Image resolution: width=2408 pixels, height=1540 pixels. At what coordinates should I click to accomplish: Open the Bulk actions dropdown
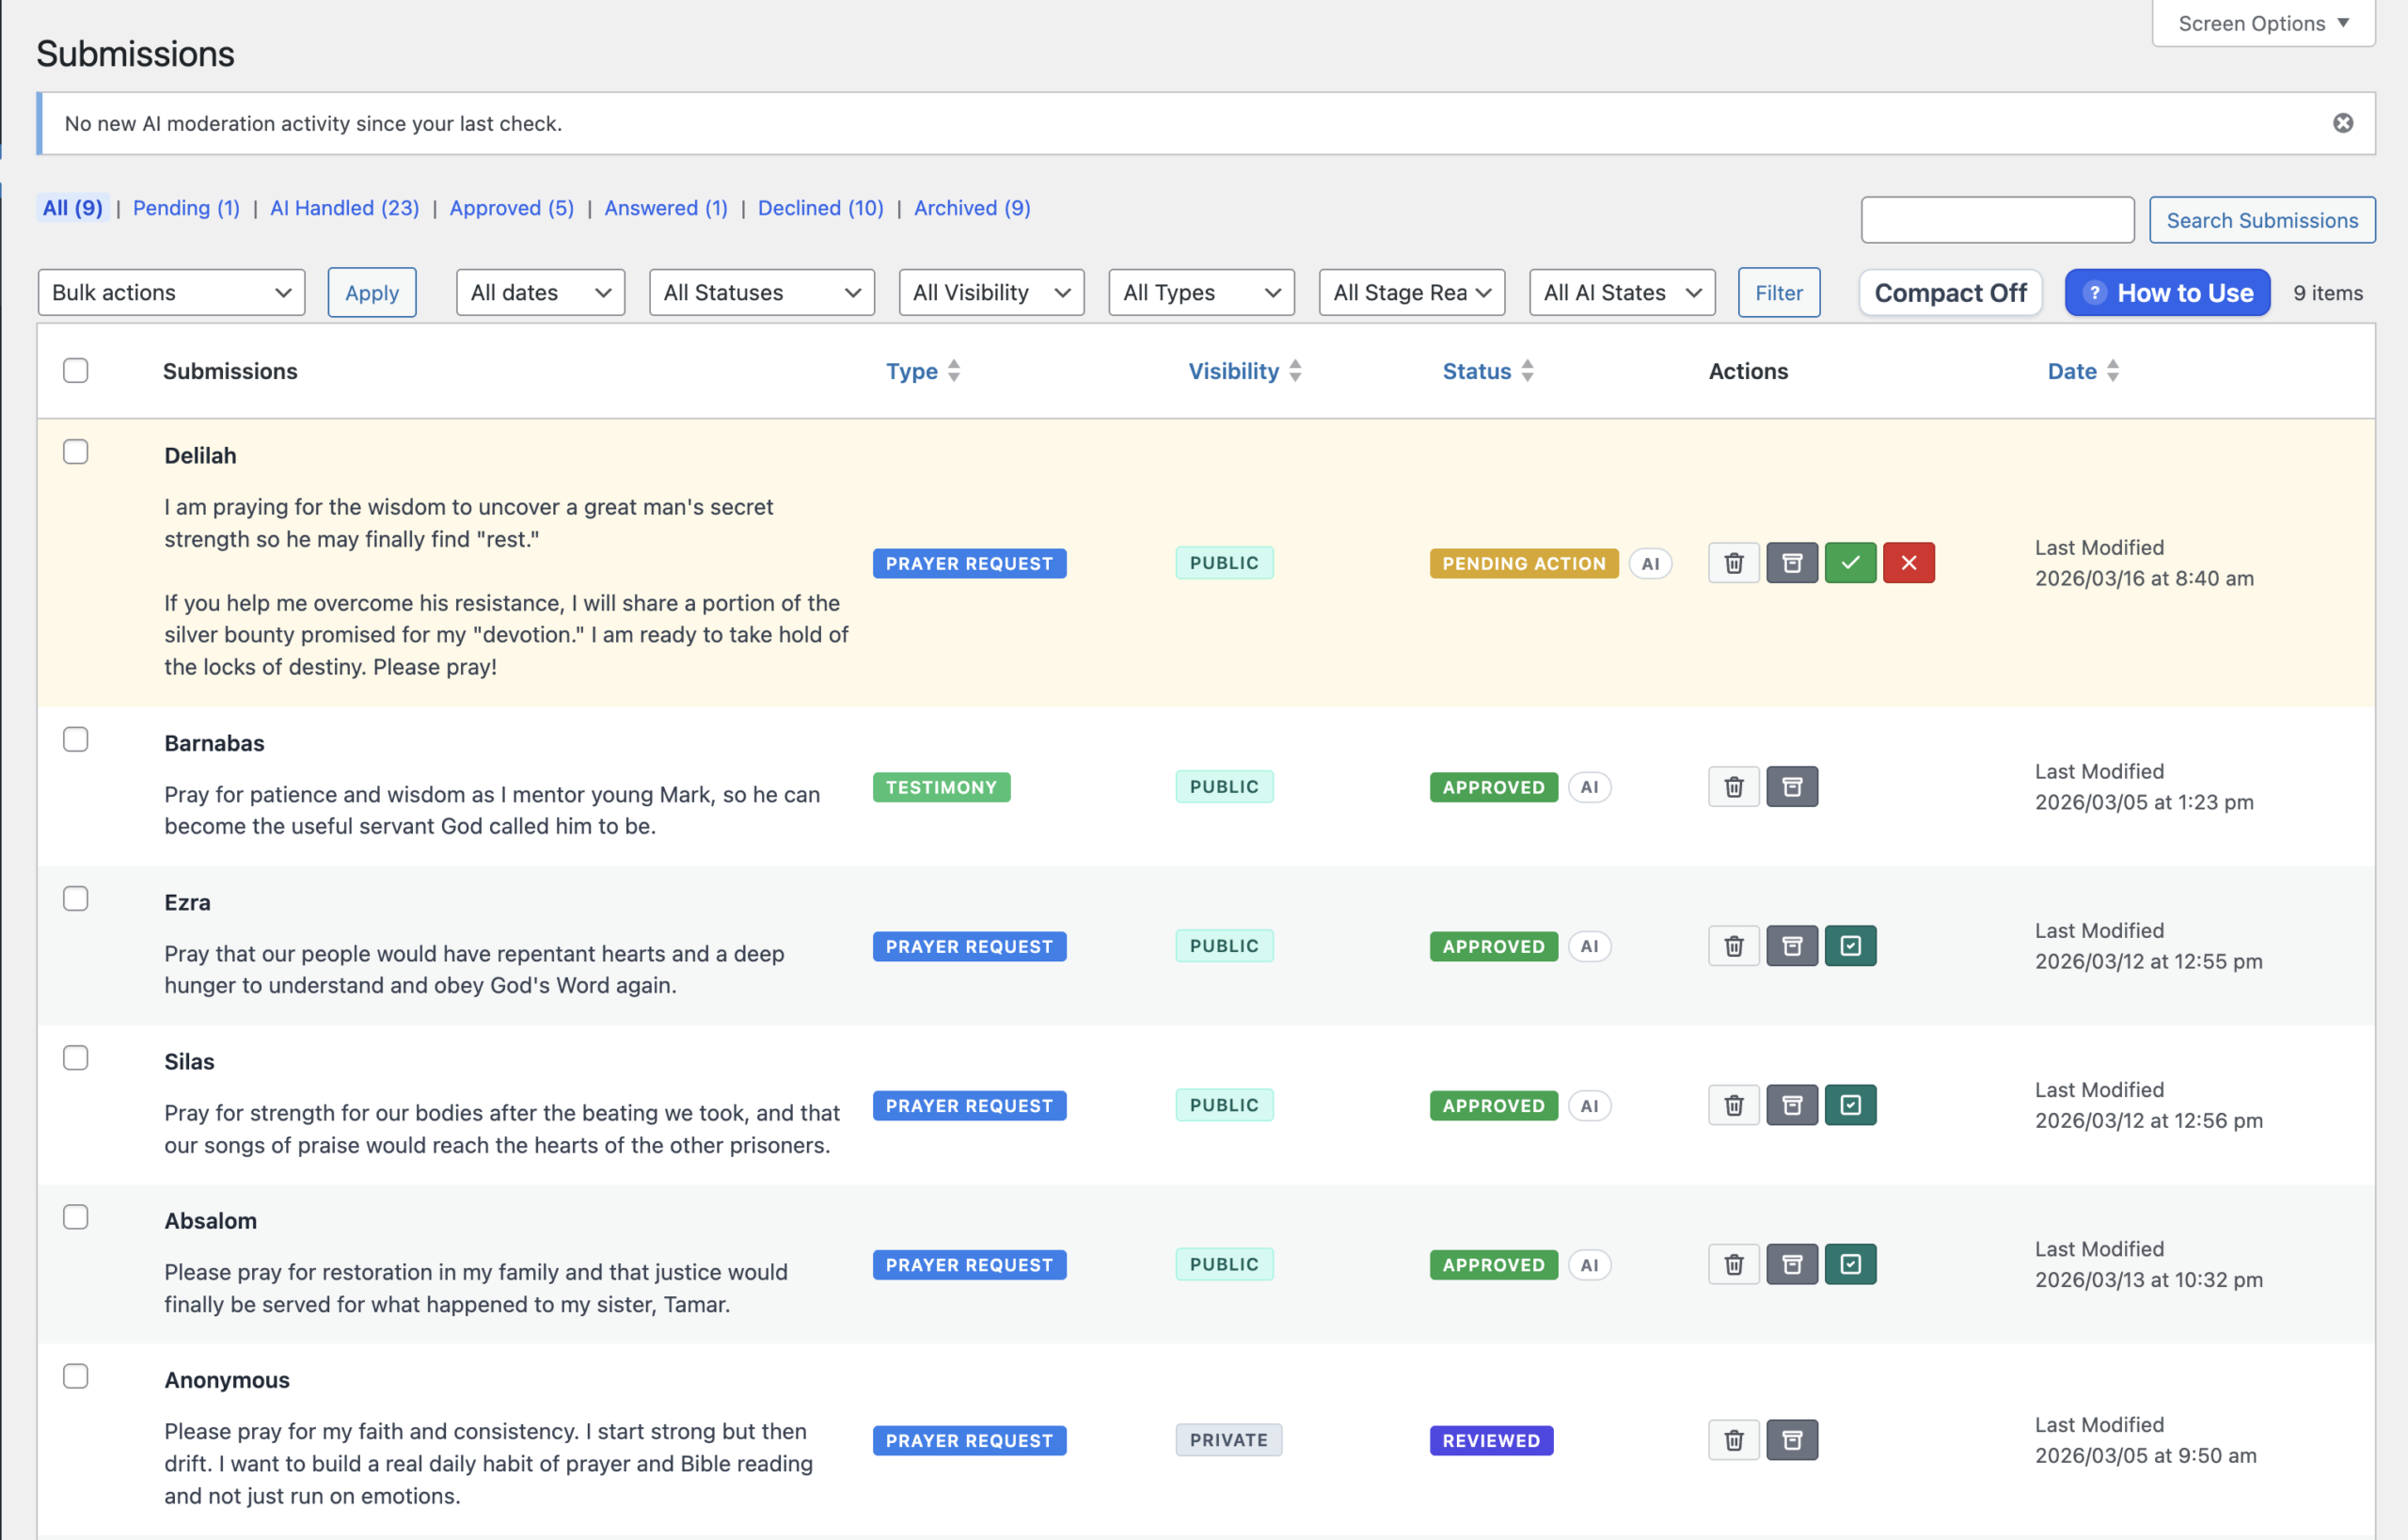[171, 292]
